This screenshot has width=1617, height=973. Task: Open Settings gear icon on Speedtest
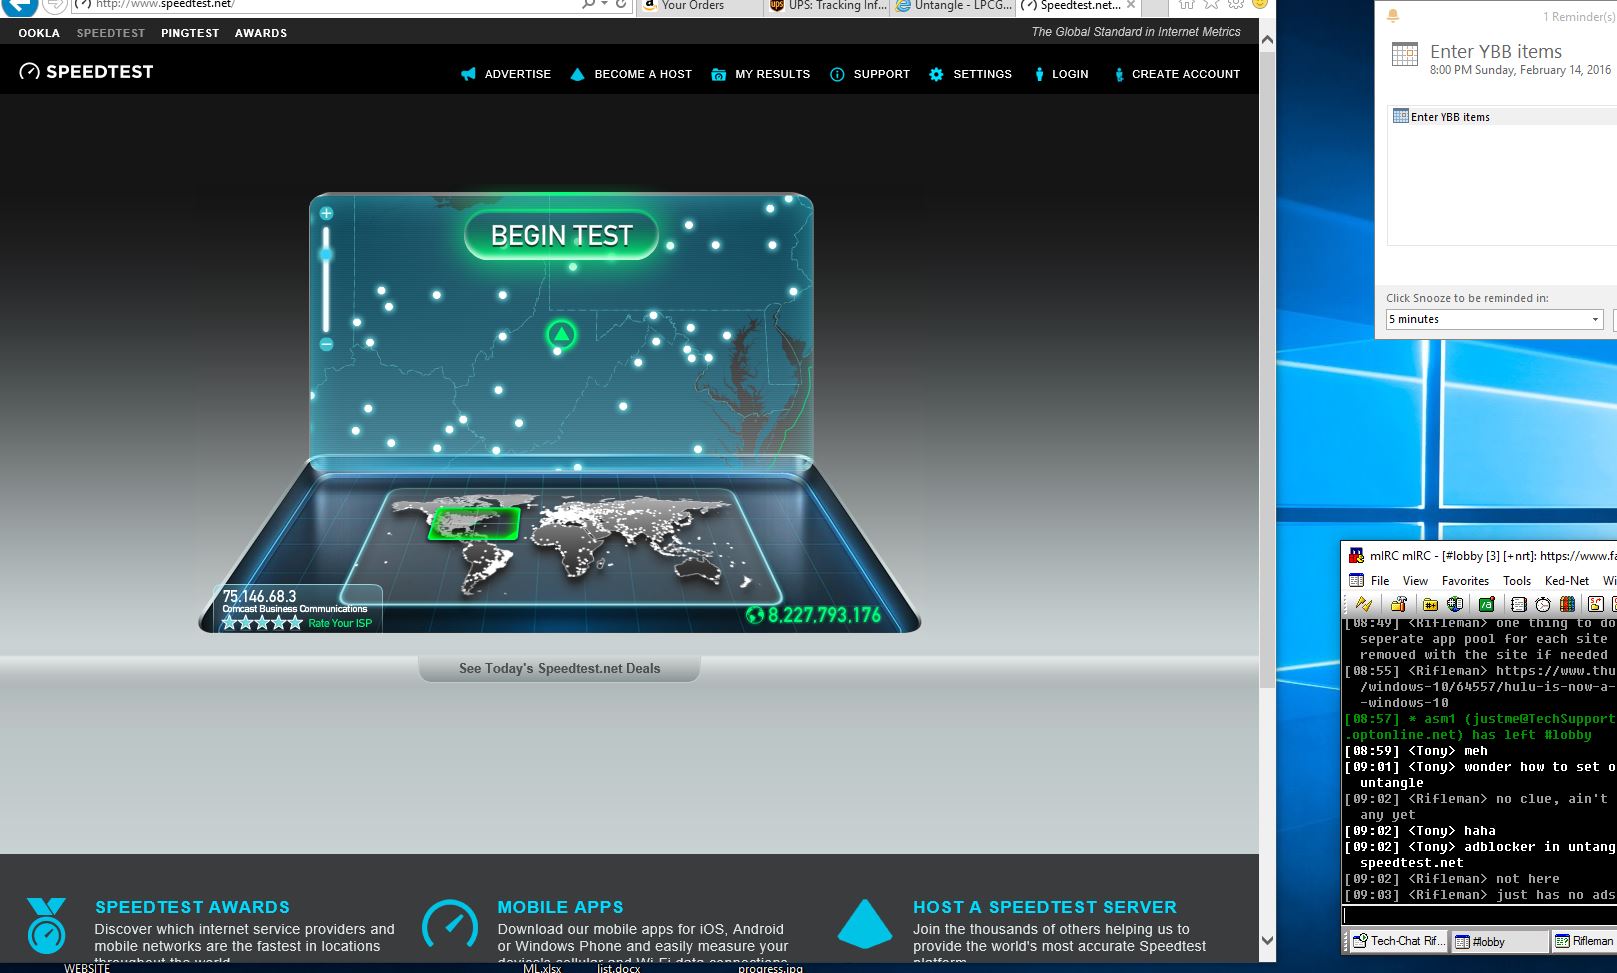pos(936,74)
